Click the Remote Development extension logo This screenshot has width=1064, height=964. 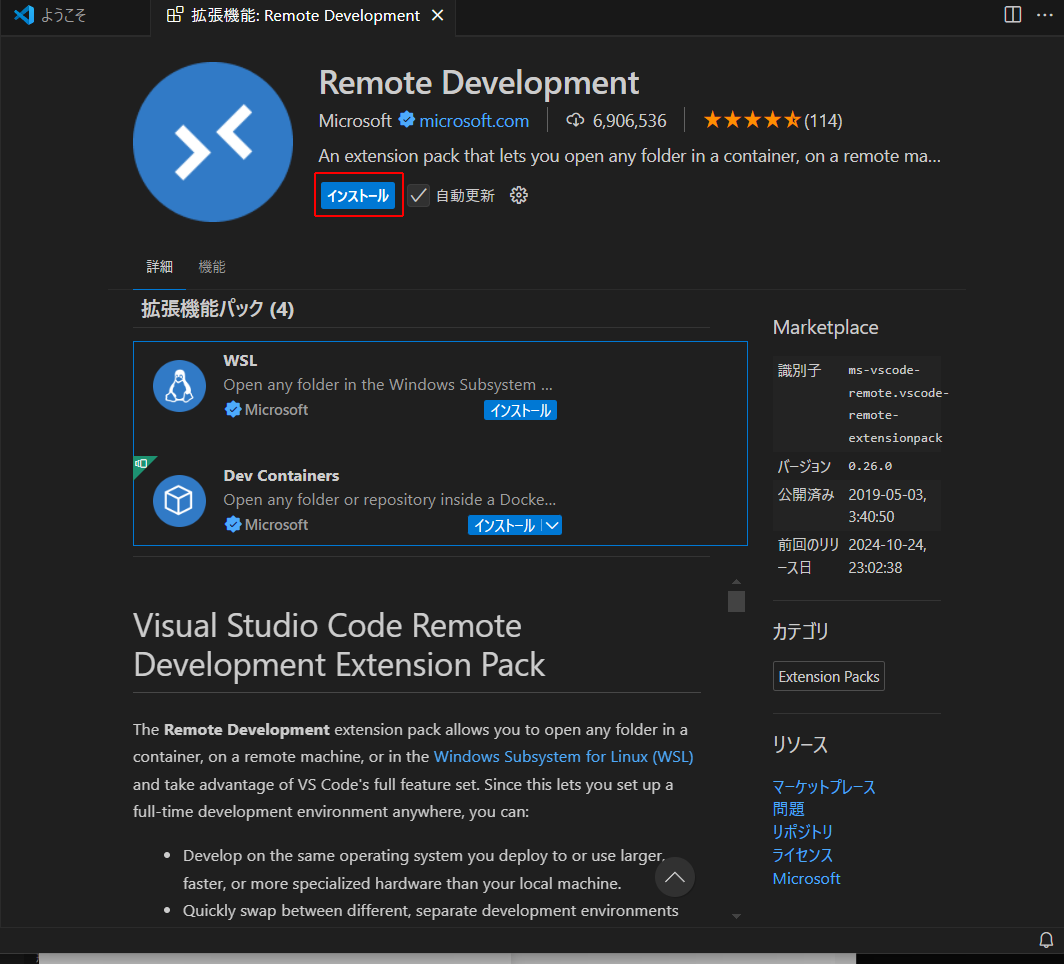[213, 142]
